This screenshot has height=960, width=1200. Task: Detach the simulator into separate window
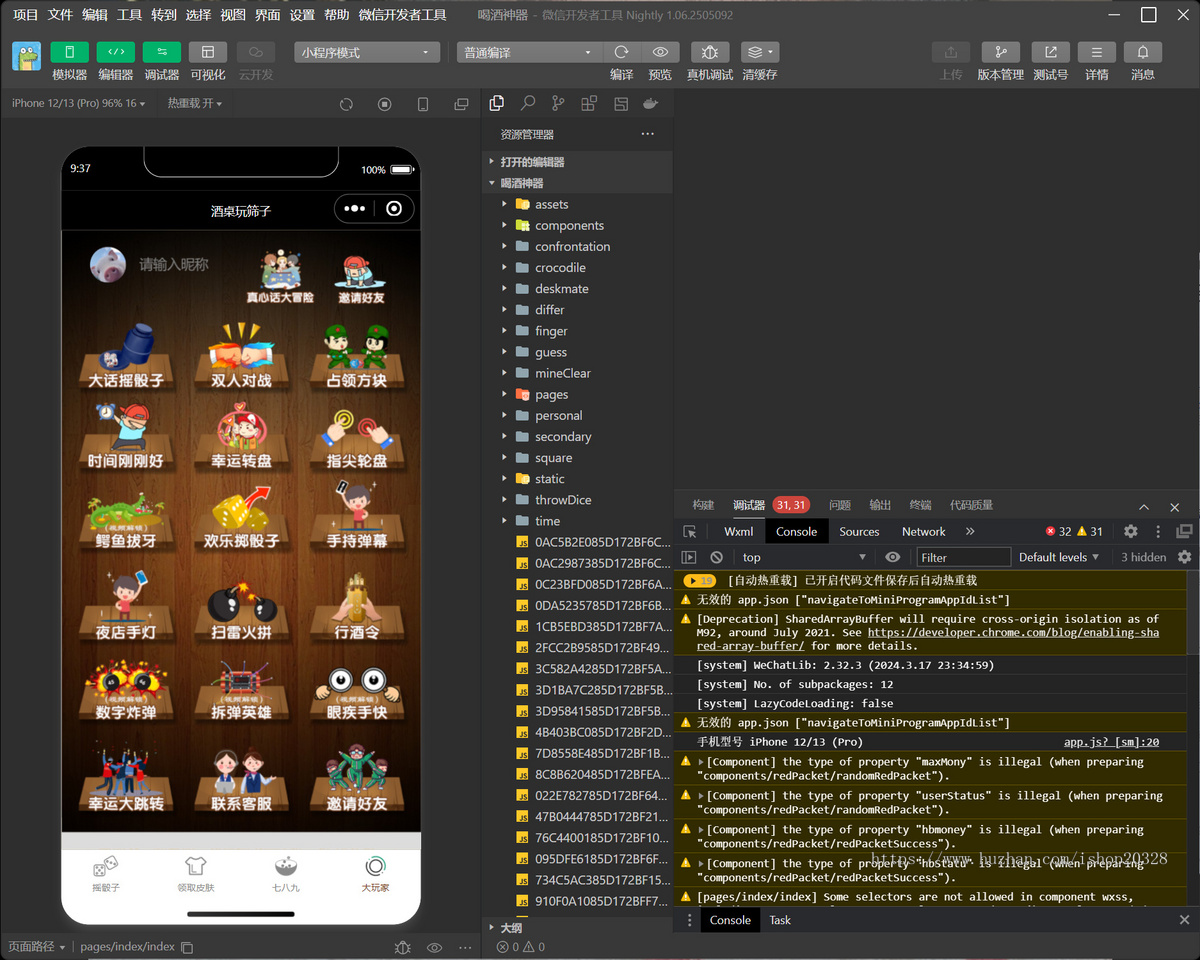tap(461, 104)
